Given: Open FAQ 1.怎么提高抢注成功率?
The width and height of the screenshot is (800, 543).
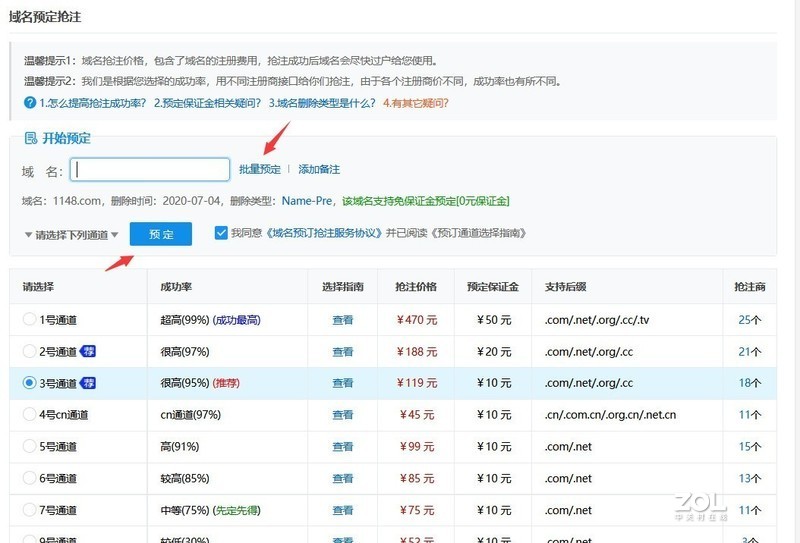Looking at the screenshot, I should tap(93, 103).
